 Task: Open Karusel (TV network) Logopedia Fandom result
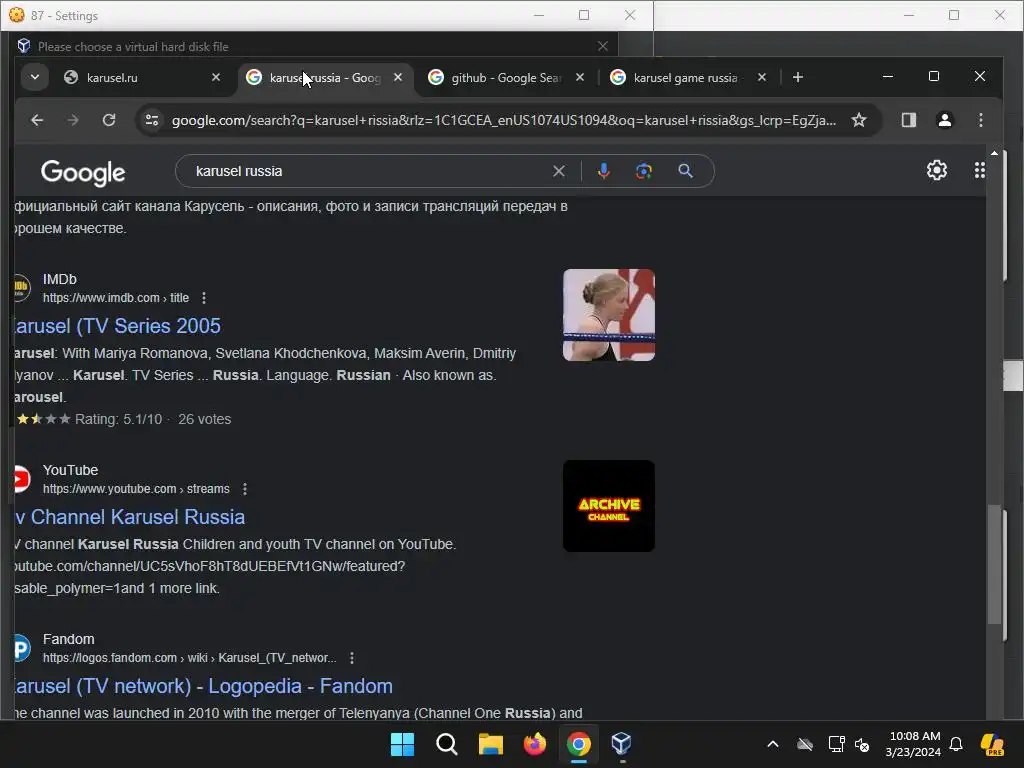click(x=204, y=686)
